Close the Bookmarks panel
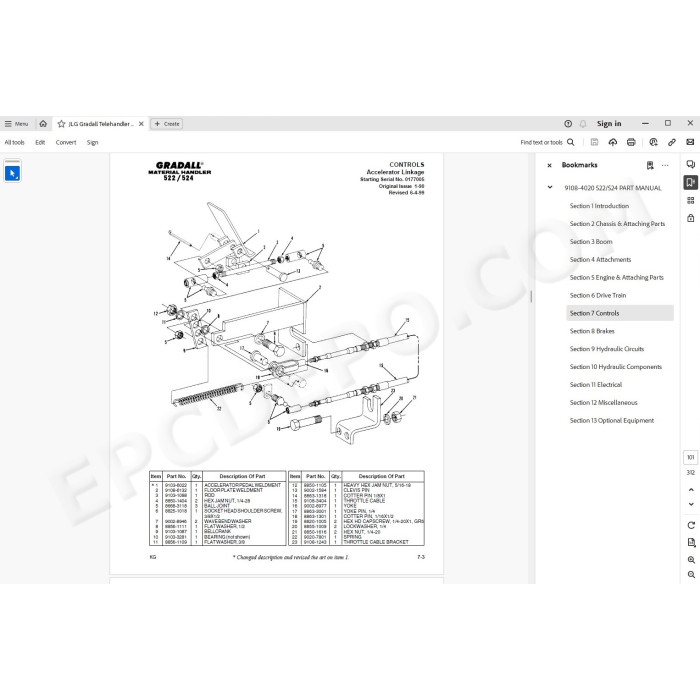The width and height of the screenshot is (700, 700). [550, 165]
